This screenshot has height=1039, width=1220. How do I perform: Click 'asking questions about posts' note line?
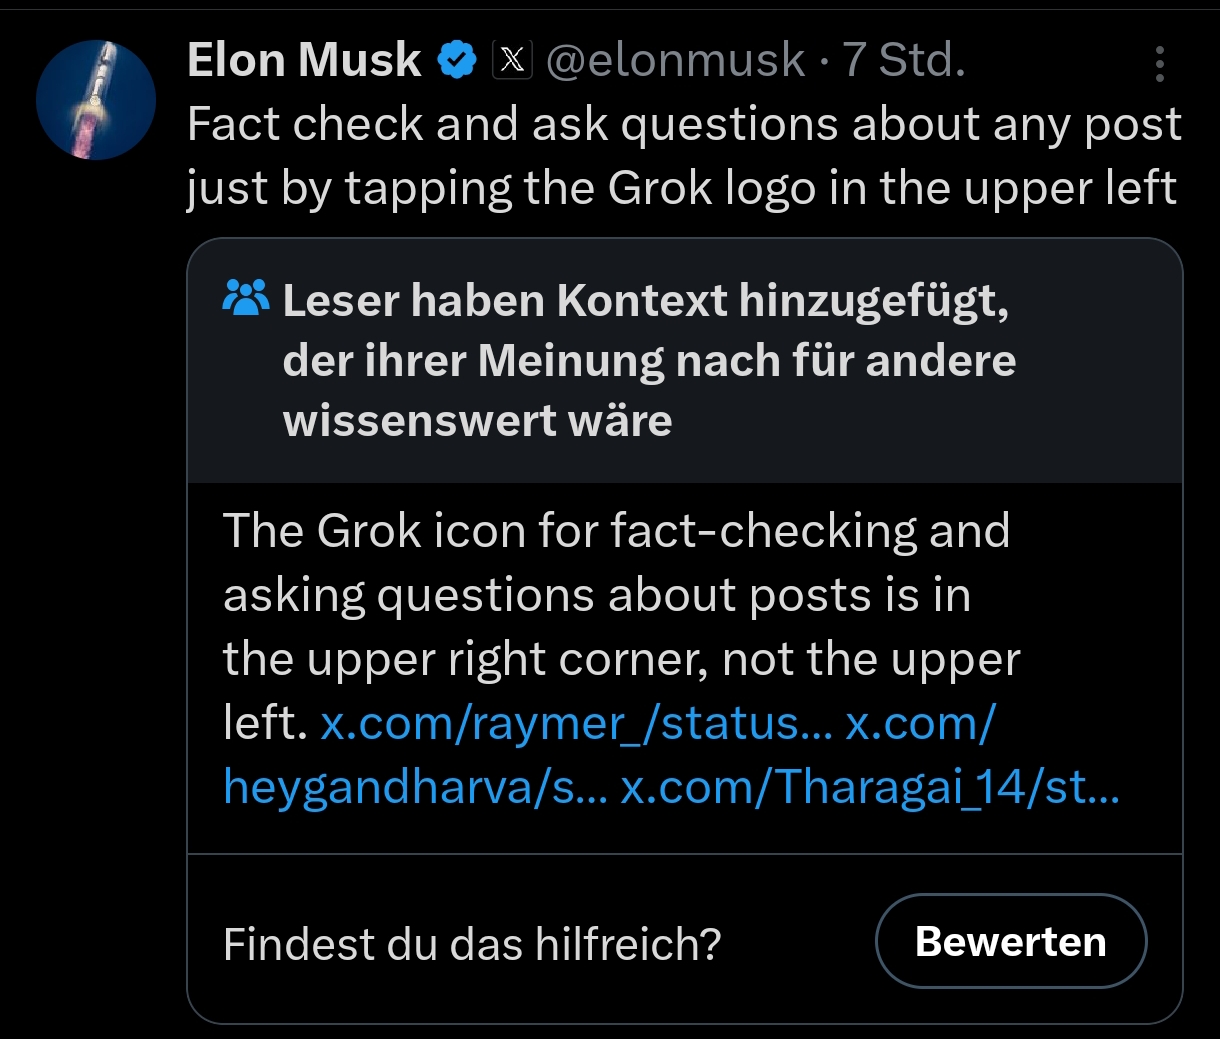596,595
